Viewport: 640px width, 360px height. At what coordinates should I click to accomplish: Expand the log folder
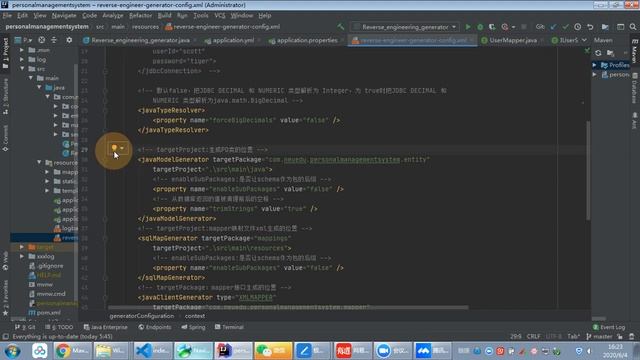coord(22,60)
